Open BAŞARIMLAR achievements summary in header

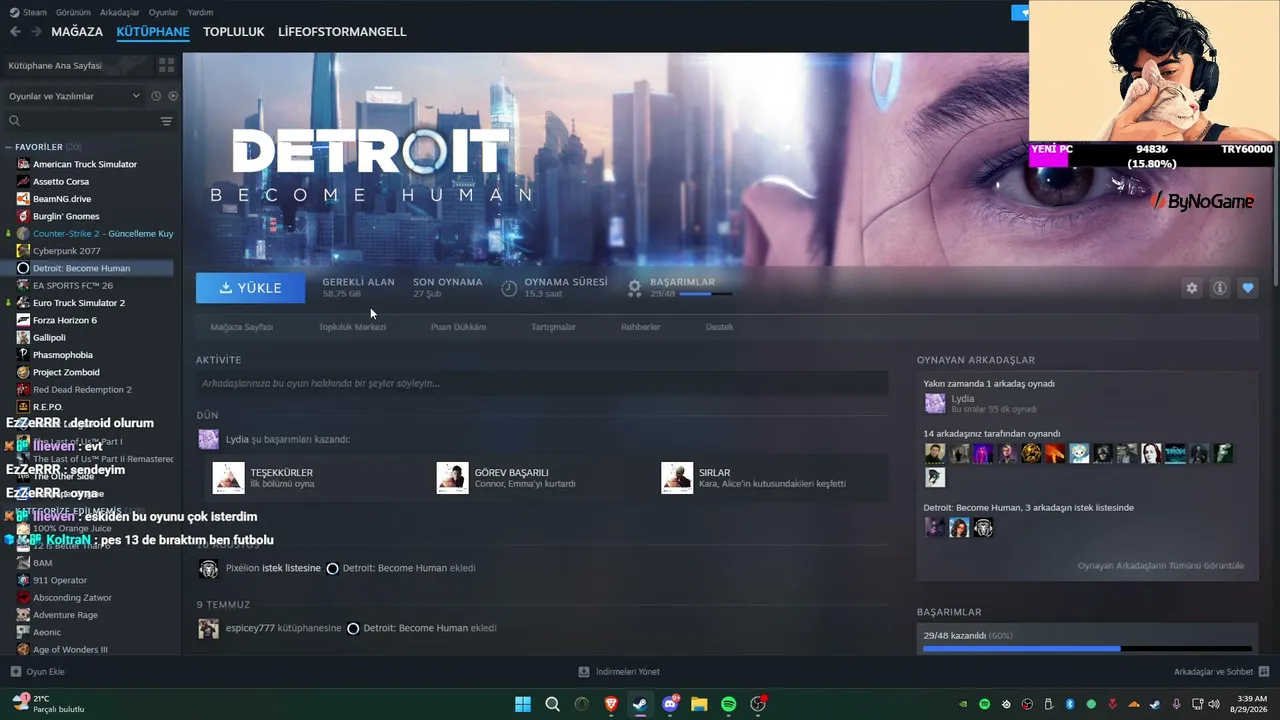(680, 288)
